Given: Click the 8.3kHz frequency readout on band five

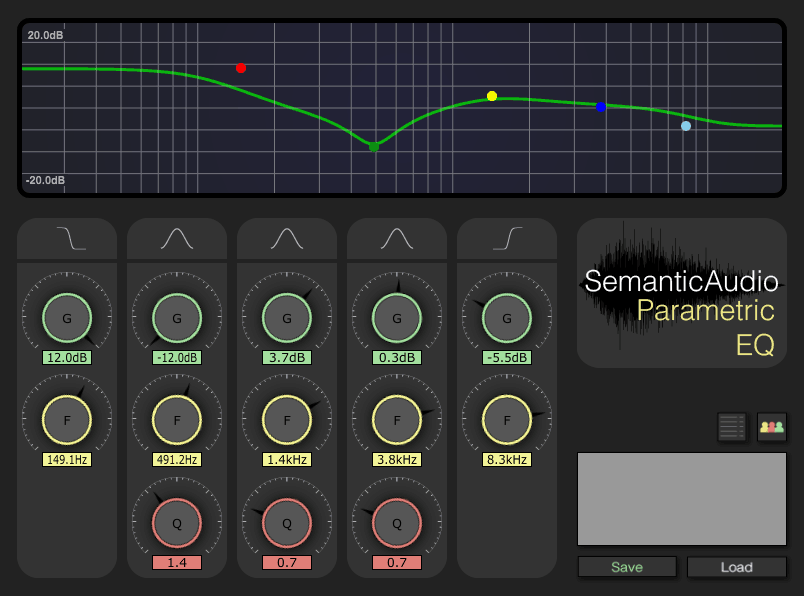Looking at the screenshot, I should coord(506,459).
